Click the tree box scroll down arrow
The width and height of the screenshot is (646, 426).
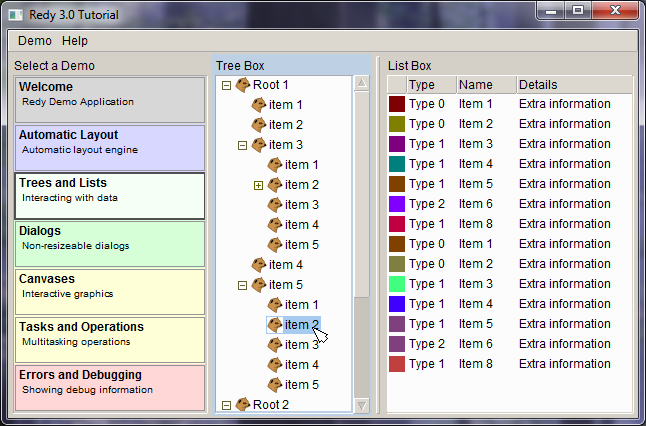click(x=362, y=405)
